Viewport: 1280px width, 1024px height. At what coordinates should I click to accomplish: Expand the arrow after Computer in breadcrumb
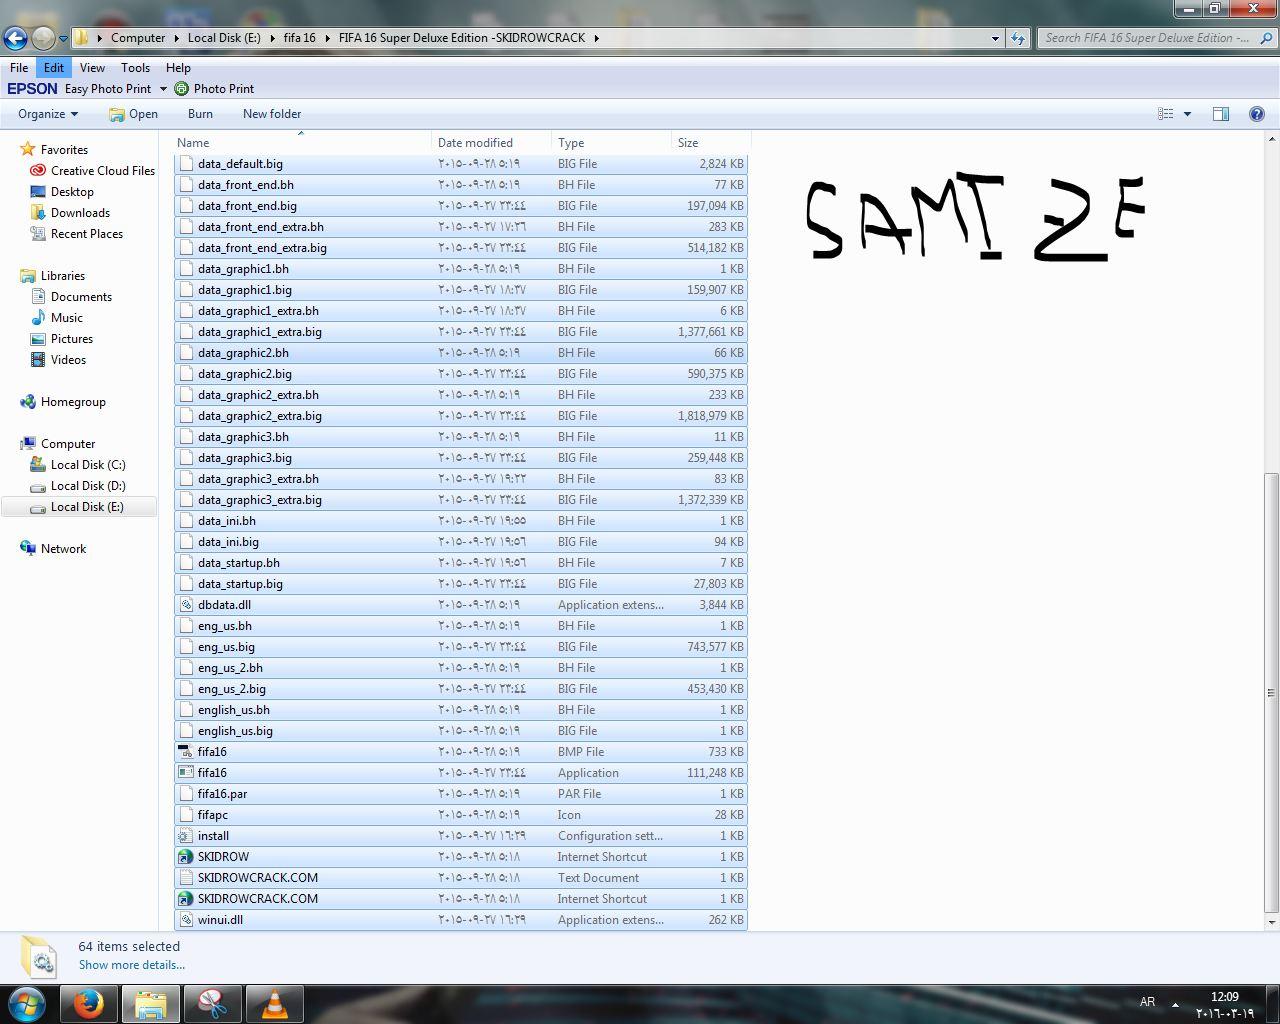click(x=177, y=38)
